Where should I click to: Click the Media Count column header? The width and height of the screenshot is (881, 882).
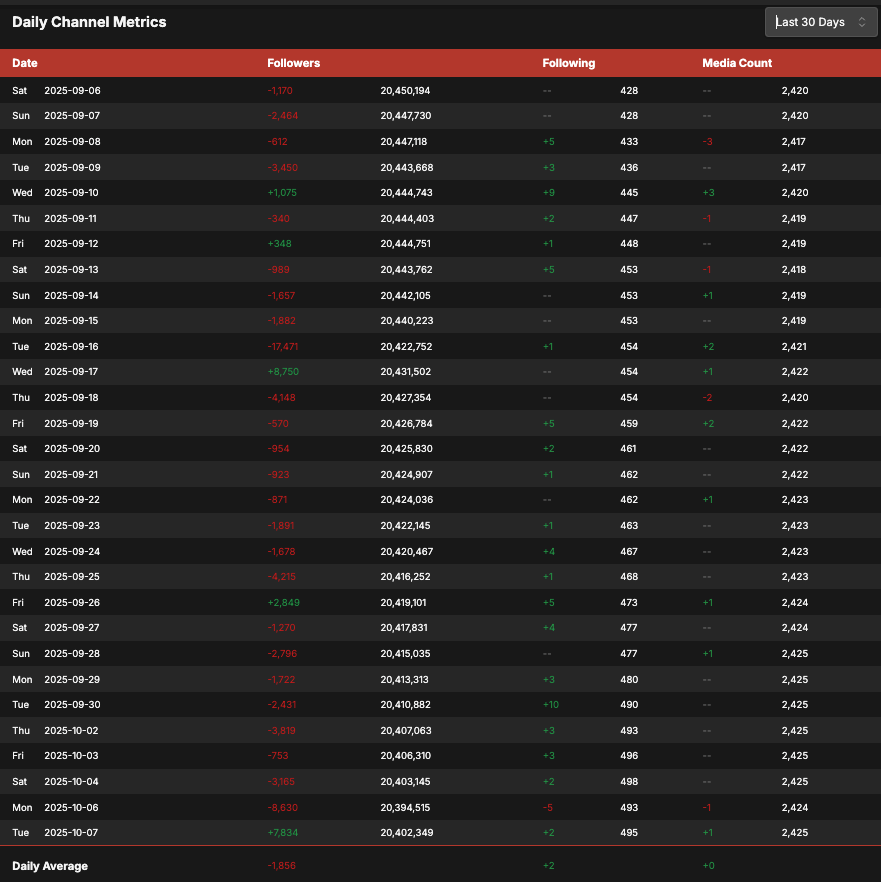(x=737, y=63)
